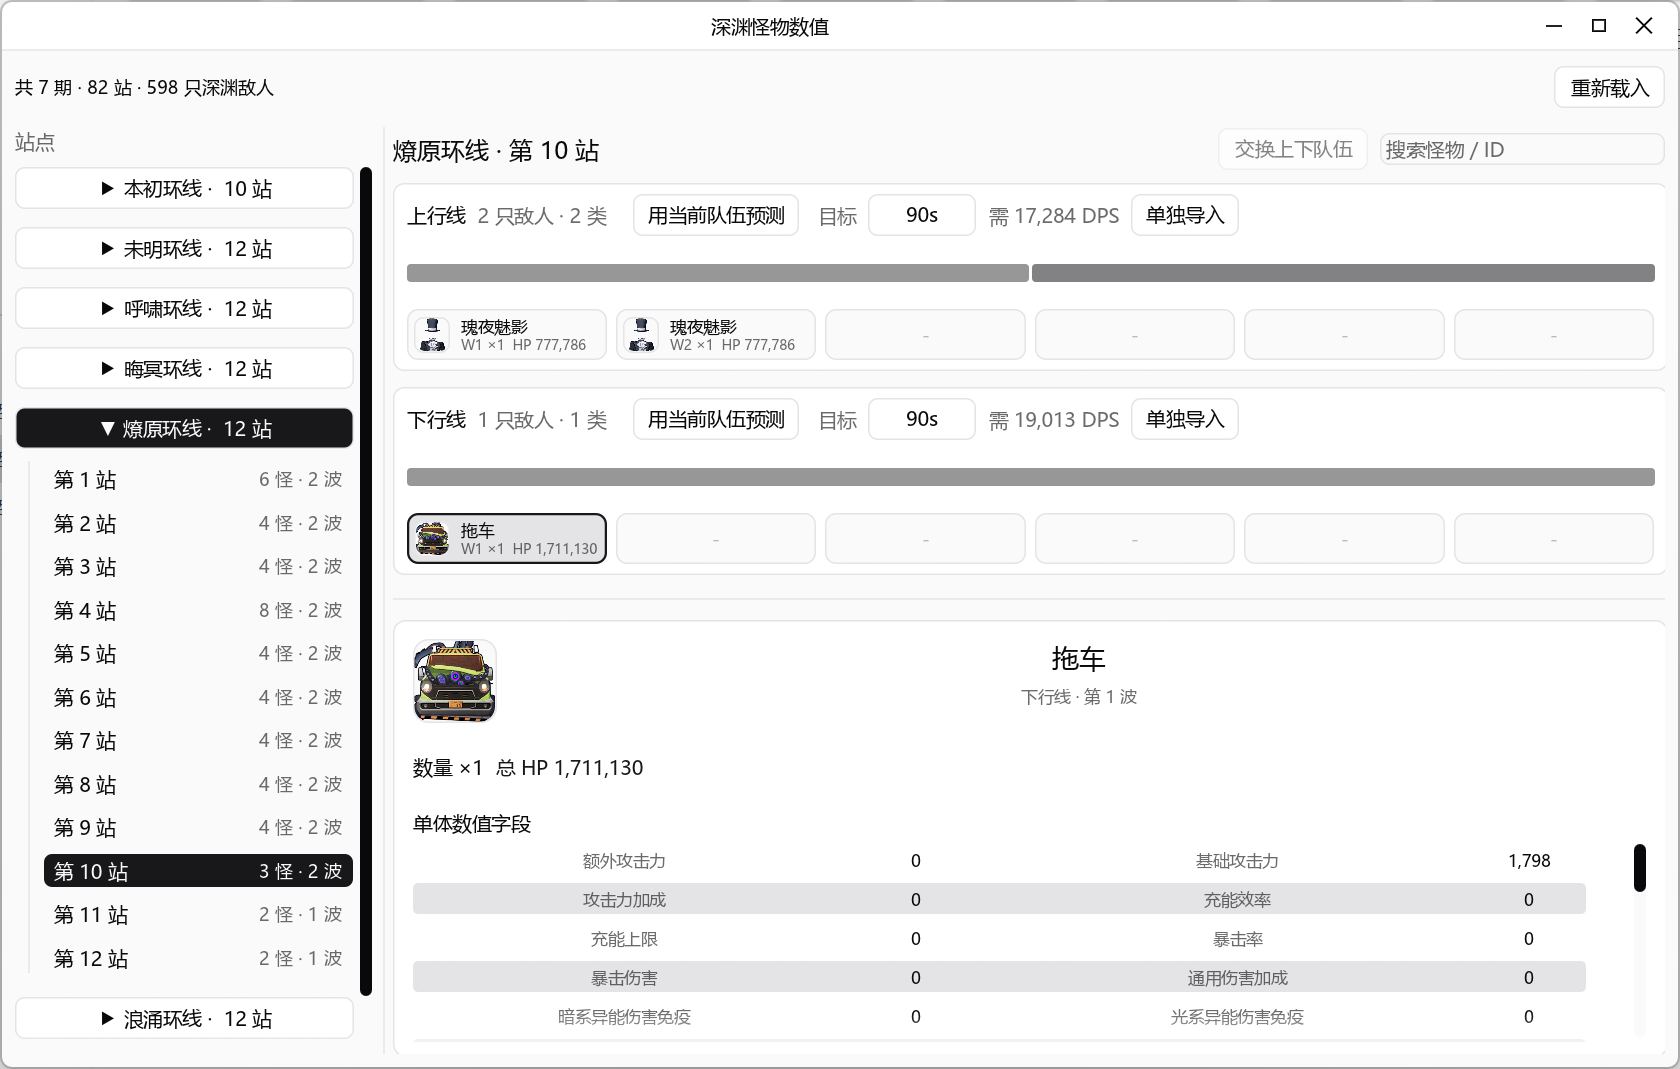The image size is (1680, 1069).
Task: Select 第 10 站 highlighted row
Action: [x=198, y=872]
